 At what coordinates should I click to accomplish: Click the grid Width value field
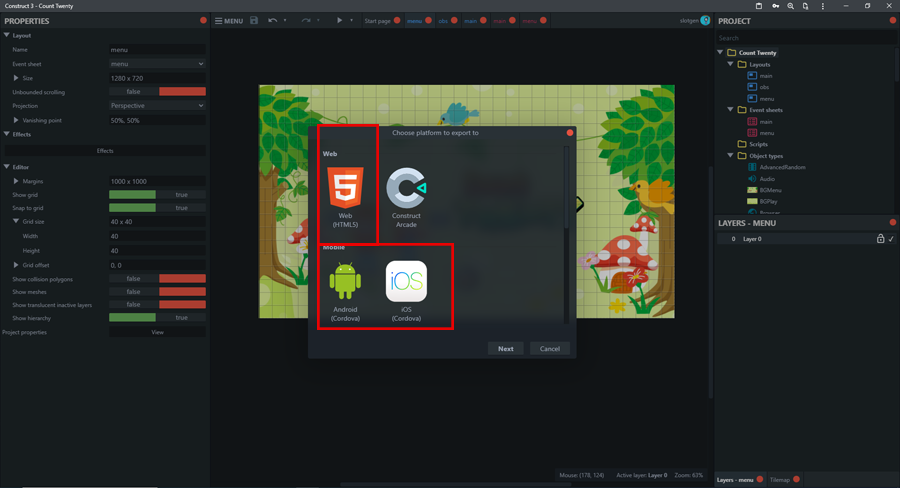tap(157, 236)
